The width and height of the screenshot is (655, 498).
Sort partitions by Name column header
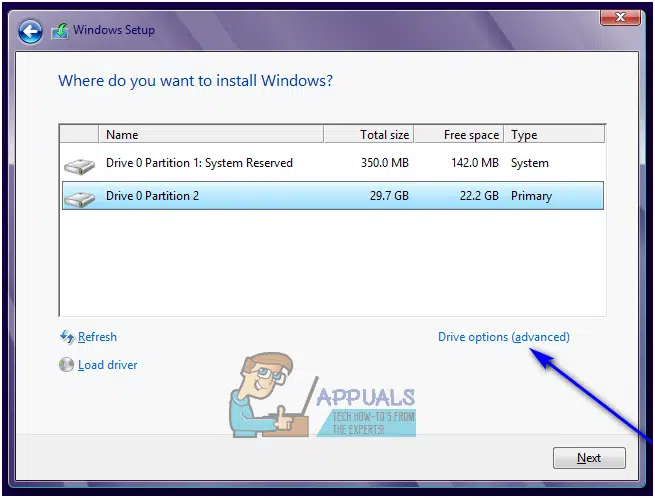(211, 135)
